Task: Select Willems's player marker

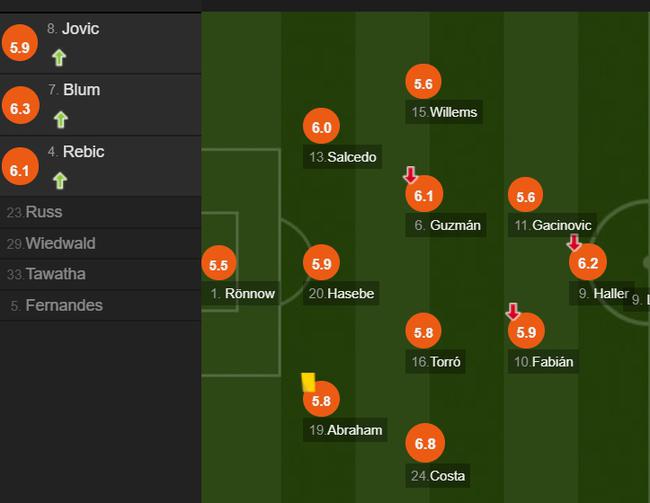Action: pyautogui.click(x=423, y=85)
